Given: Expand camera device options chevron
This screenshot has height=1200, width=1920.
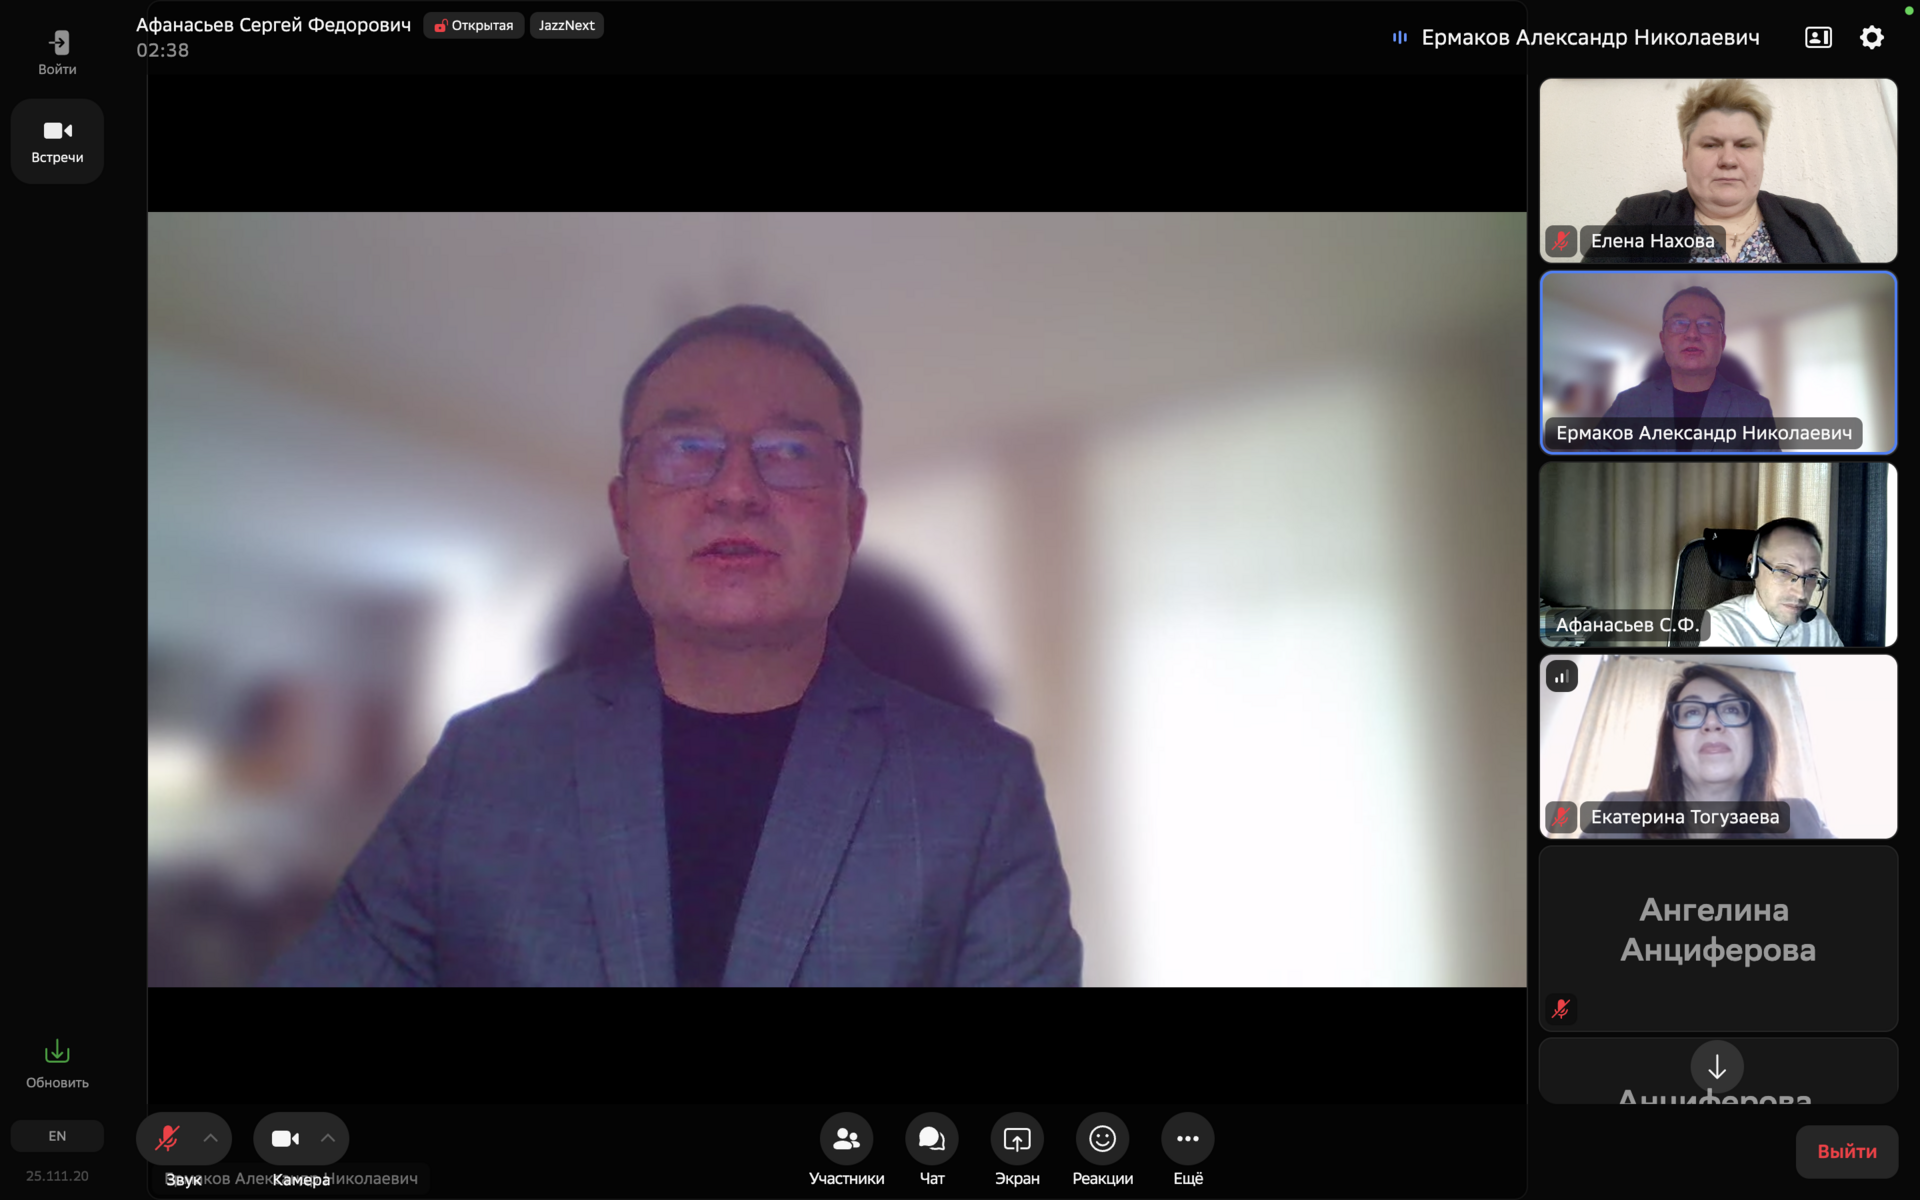Looking at the screenshot, I should 328,1138.
